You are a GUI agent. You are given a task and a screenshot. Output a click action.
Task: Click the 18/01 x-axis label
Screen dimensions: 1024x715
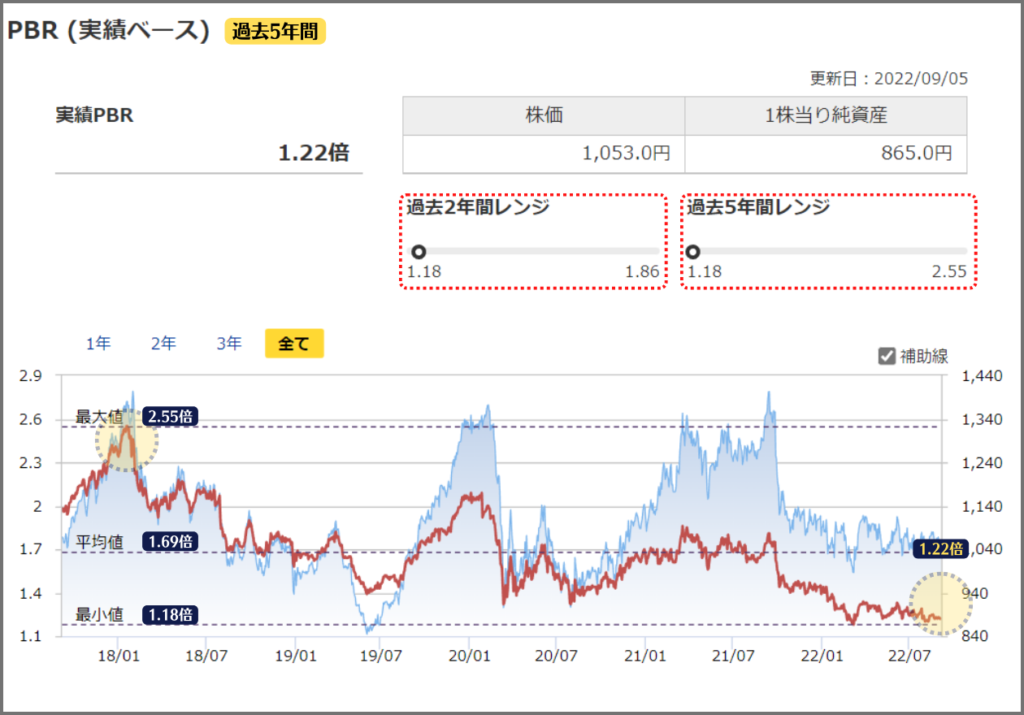click(118, 656)
